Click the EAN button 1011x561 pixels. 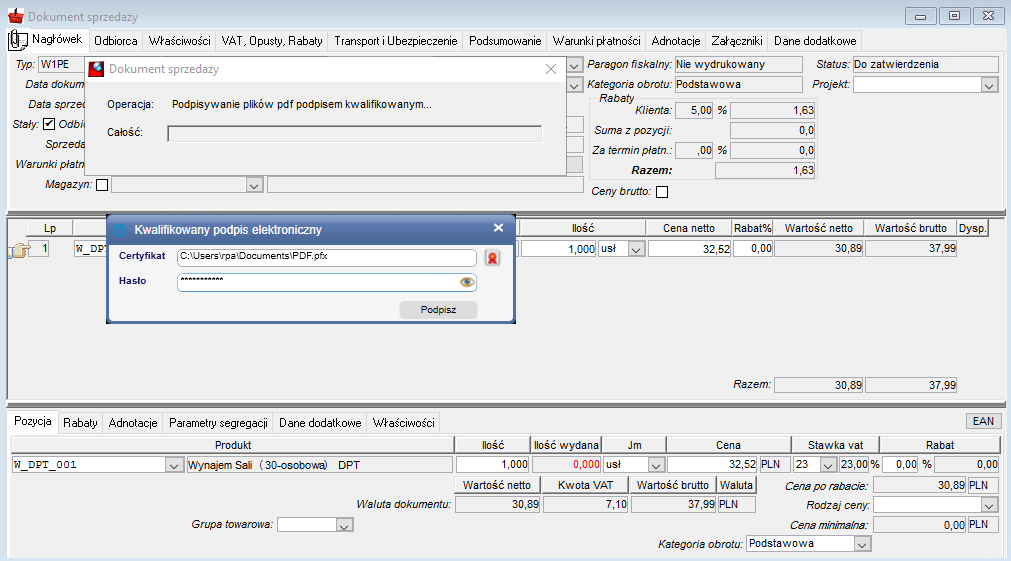(x=983, y=421)
